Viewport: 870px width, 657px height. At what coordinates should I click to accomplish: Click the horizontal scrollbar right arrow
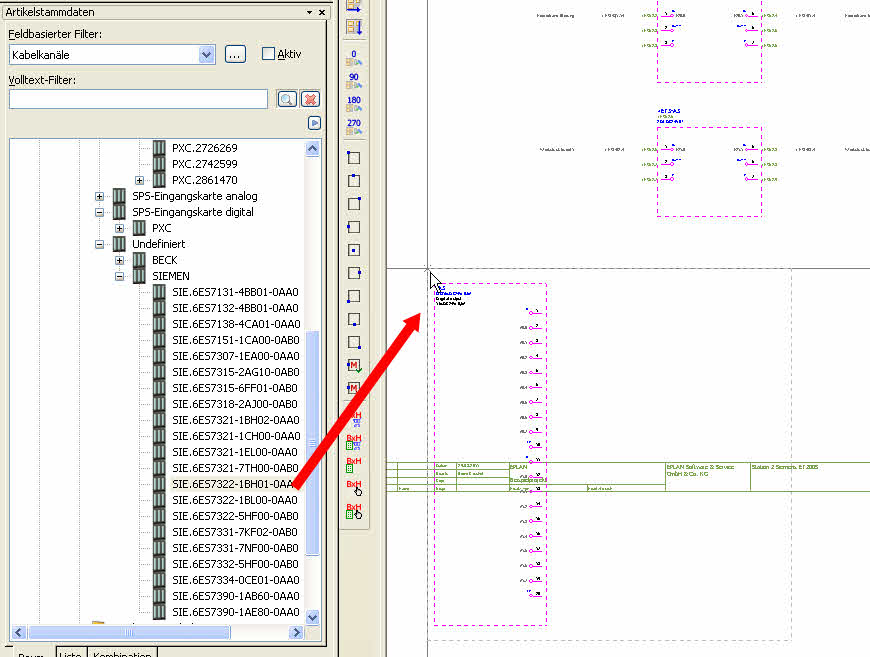click(x=296, y=633)
